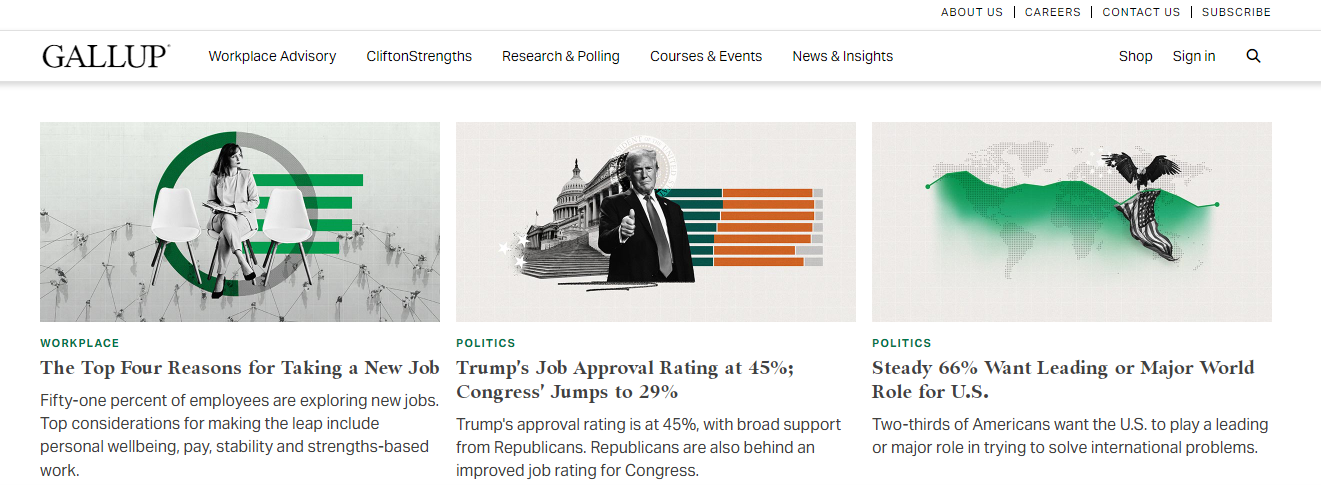
Task: Select News & Insights nav item
Action: click(843, 56)
